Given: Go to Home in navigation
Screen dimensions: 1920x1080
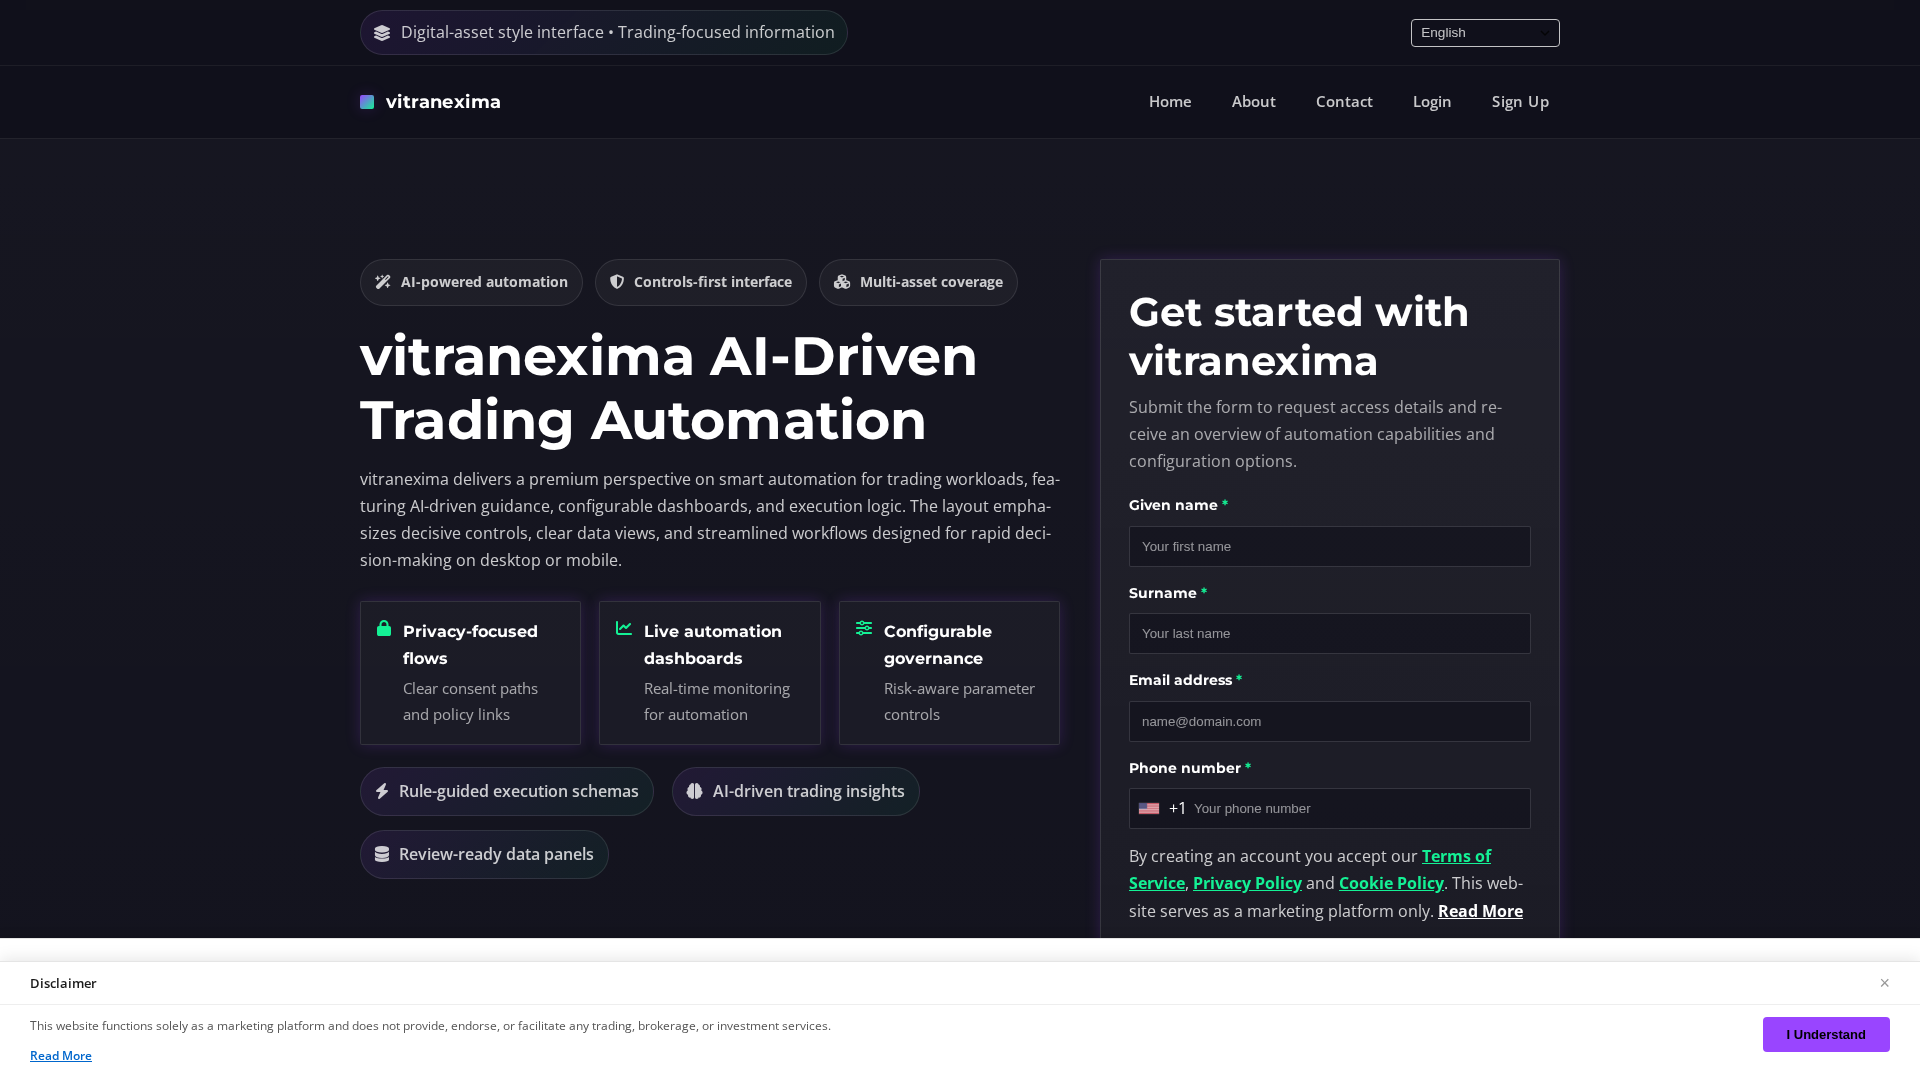Looking at the screenshot, I should (1170, 102).
